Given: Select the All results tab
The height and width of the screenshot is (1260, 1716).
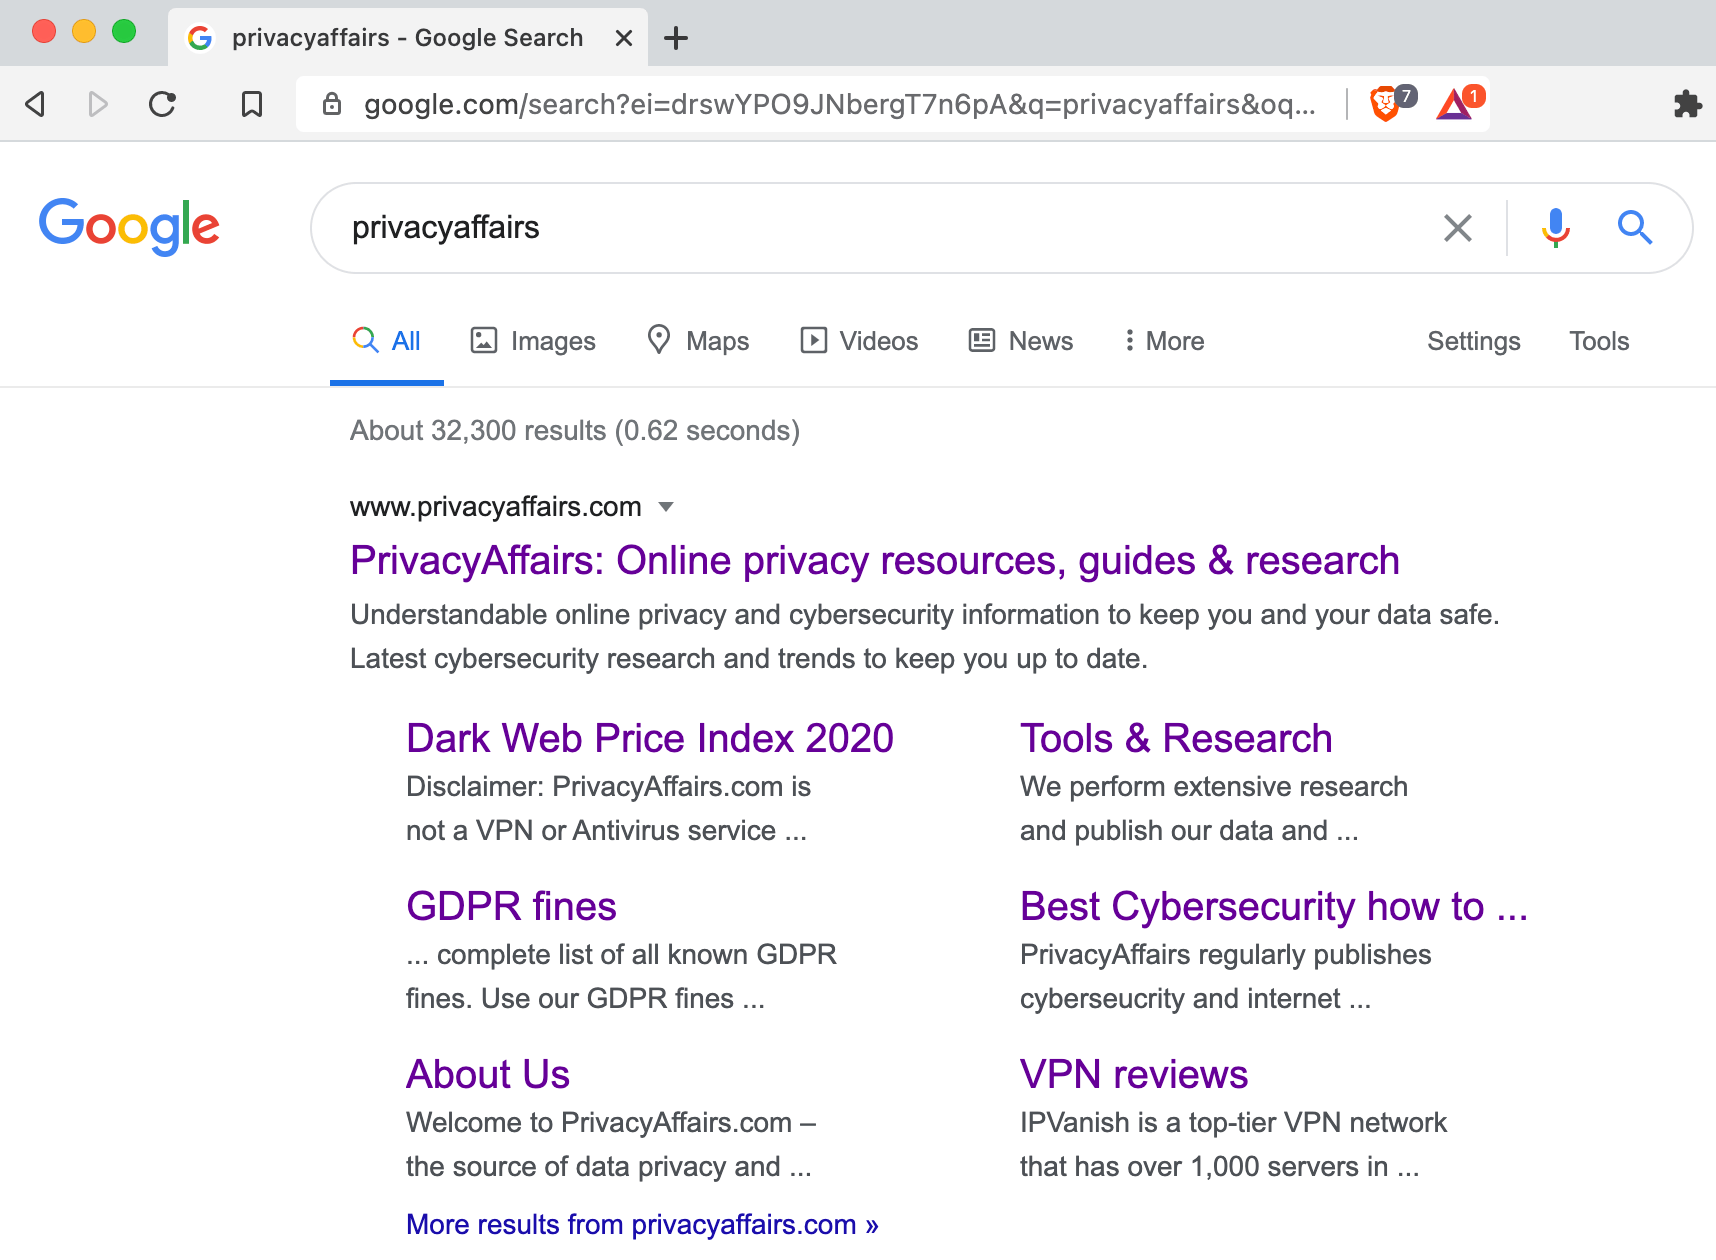Looking at the screenshot, I should [387, 341].
